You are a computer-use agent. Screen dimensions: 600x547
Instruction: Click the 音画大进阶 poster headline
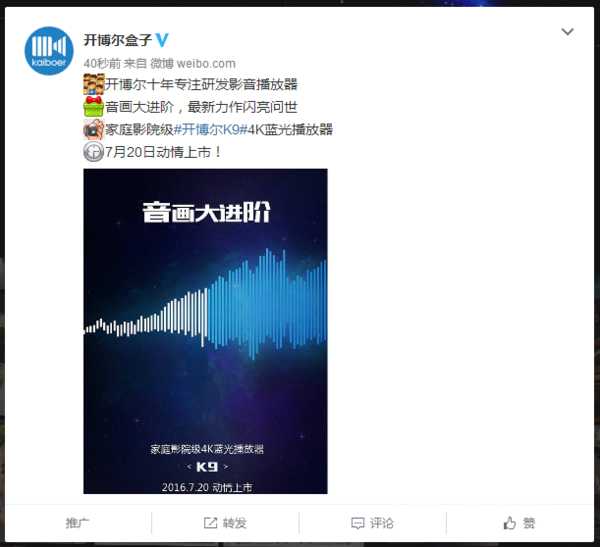[207, 212]
